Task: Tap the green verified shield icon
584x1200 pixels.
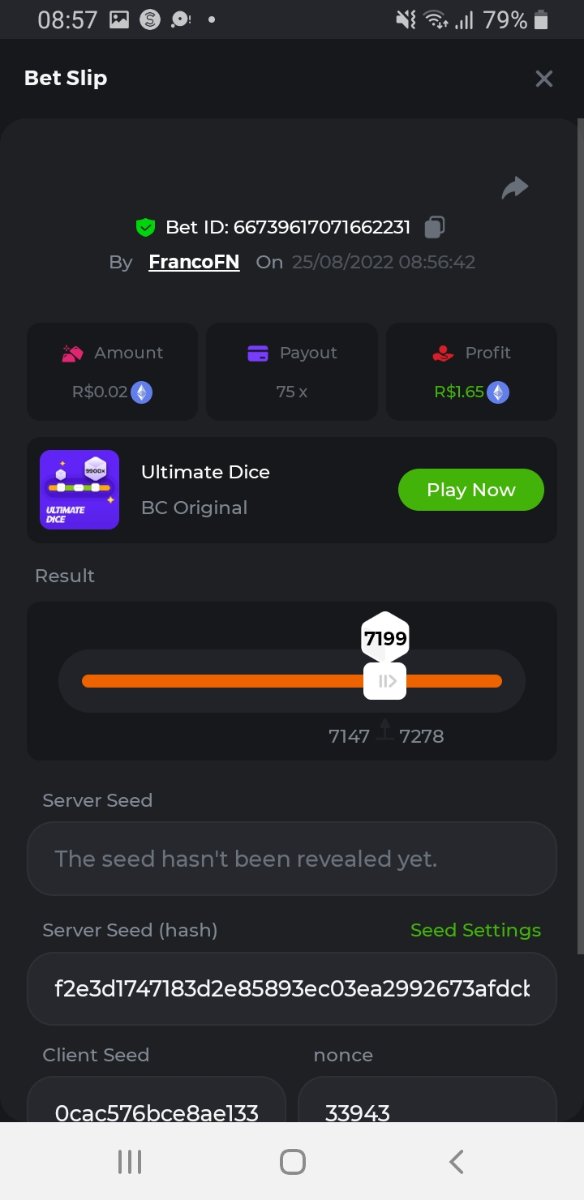Action: [146, 227]
